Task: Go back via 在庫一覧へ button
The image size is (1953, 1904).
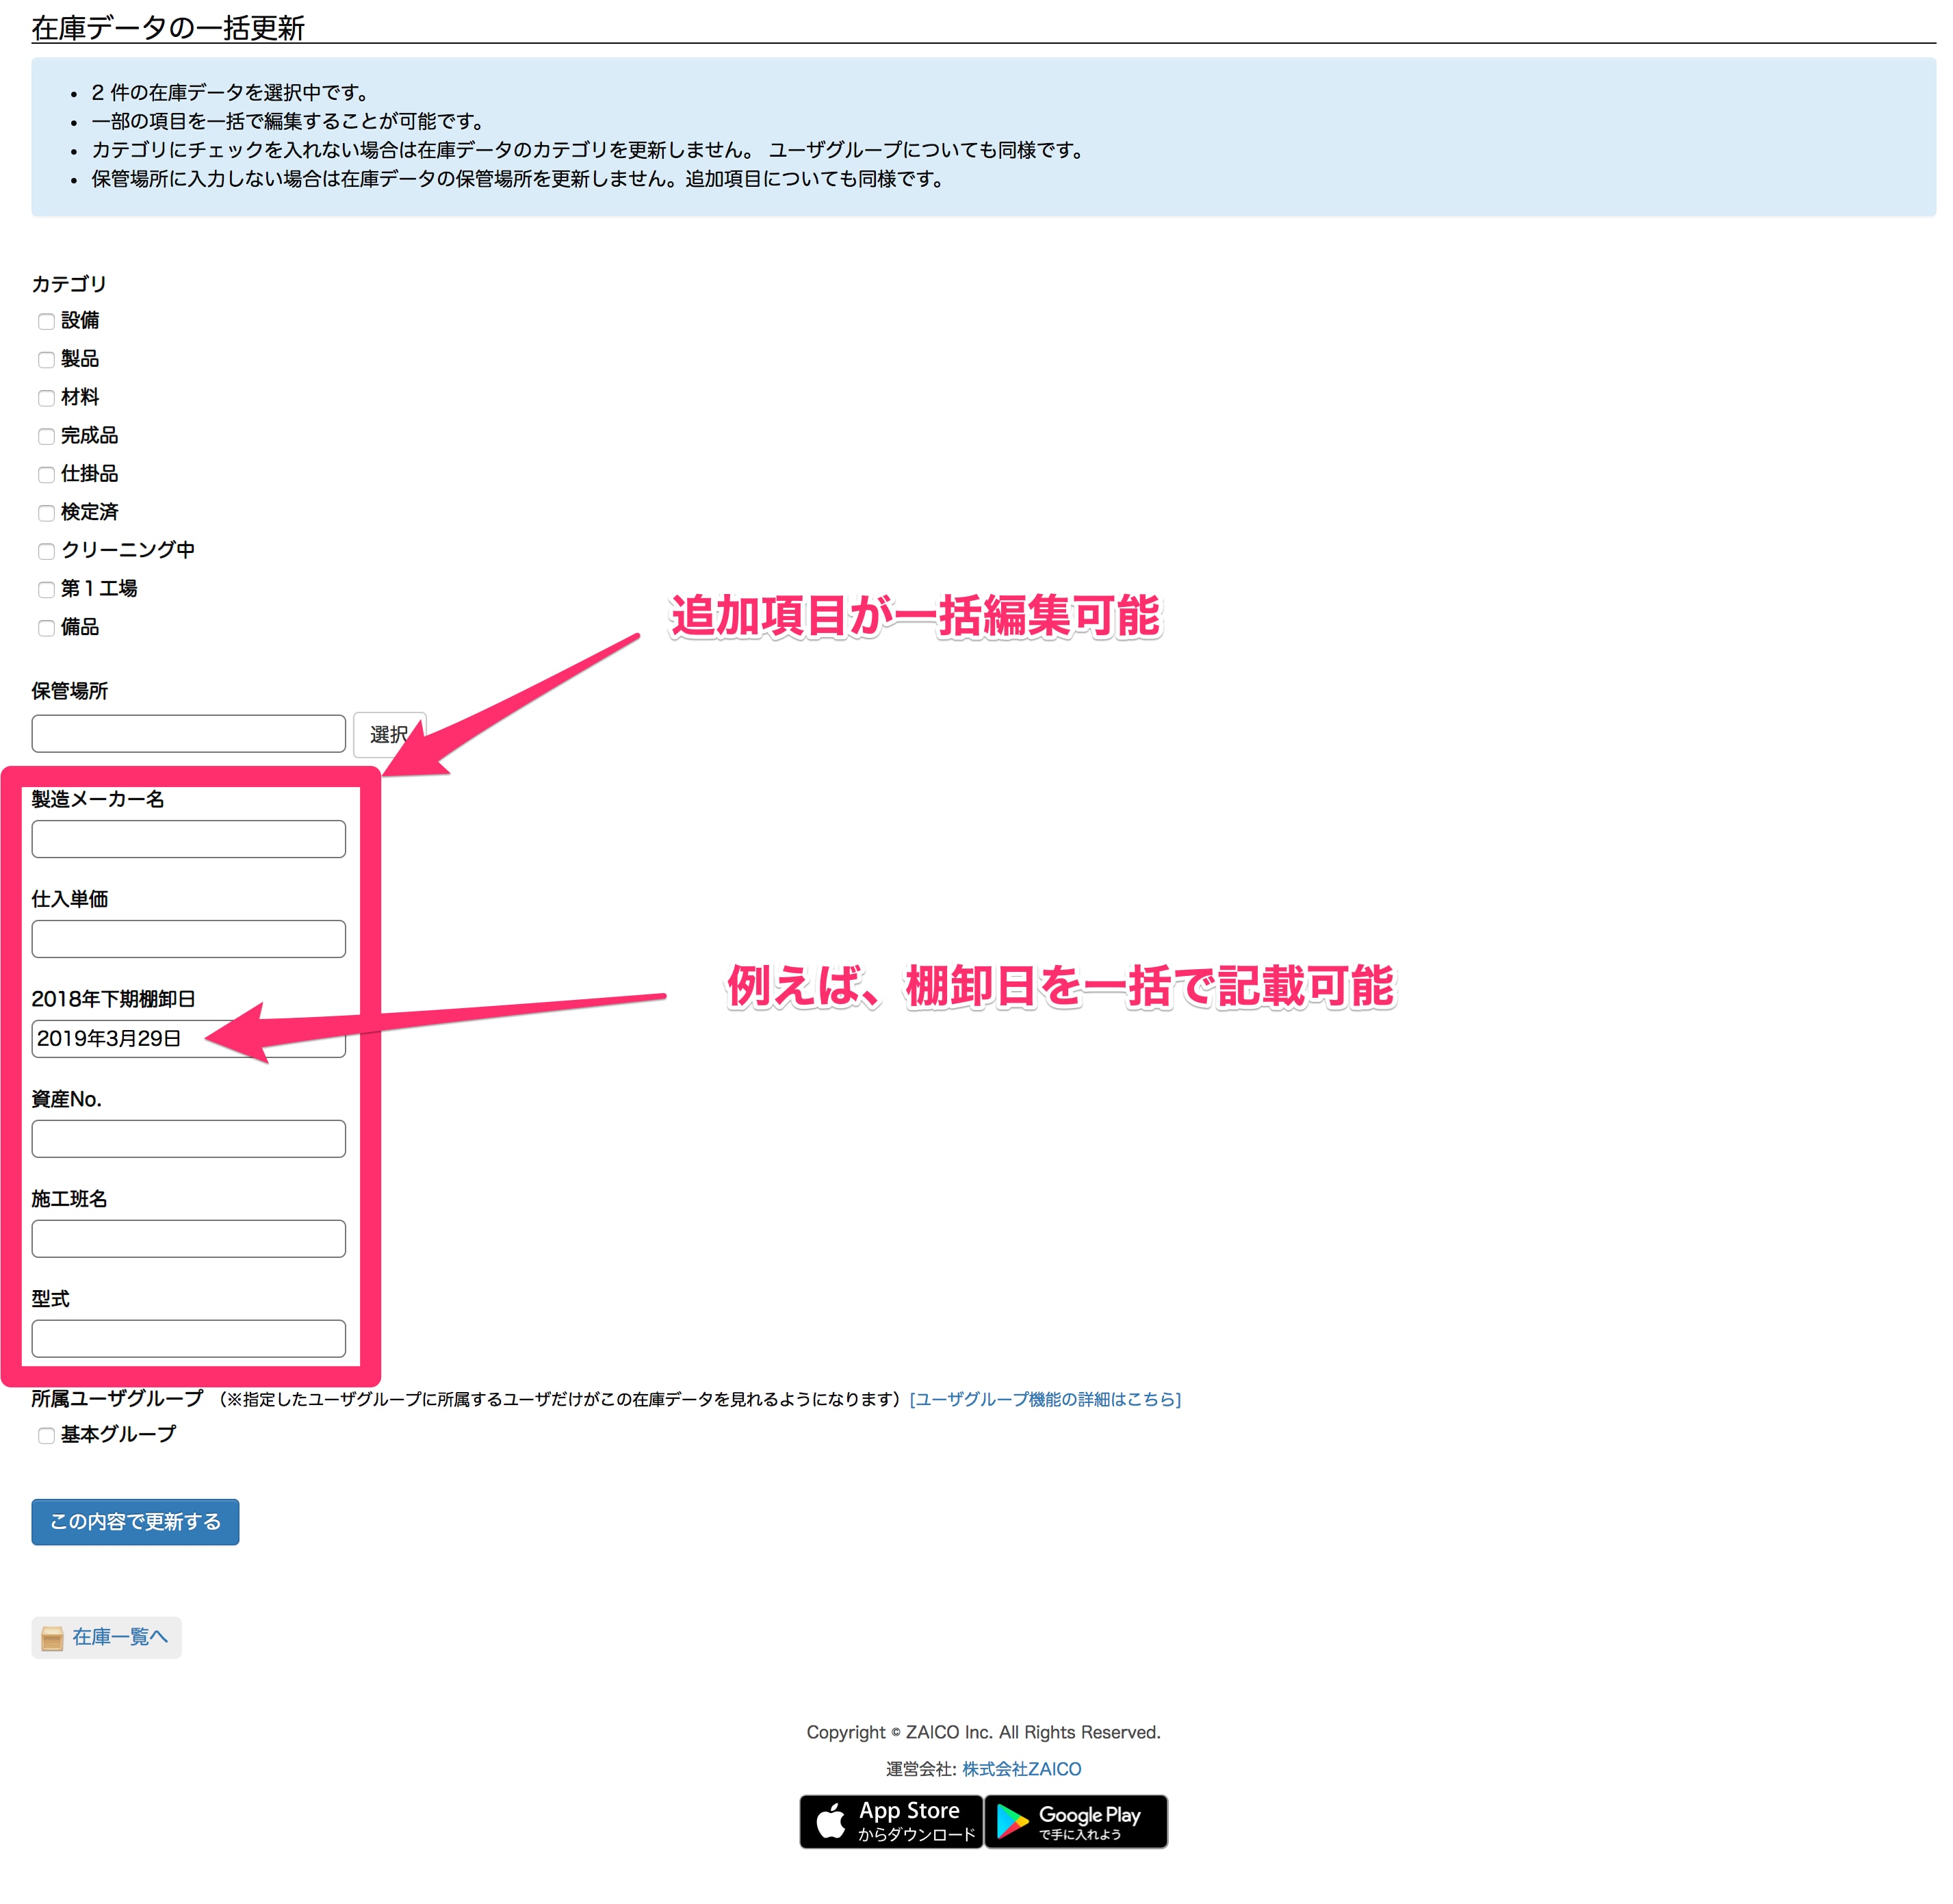Action: [106, 1637]
